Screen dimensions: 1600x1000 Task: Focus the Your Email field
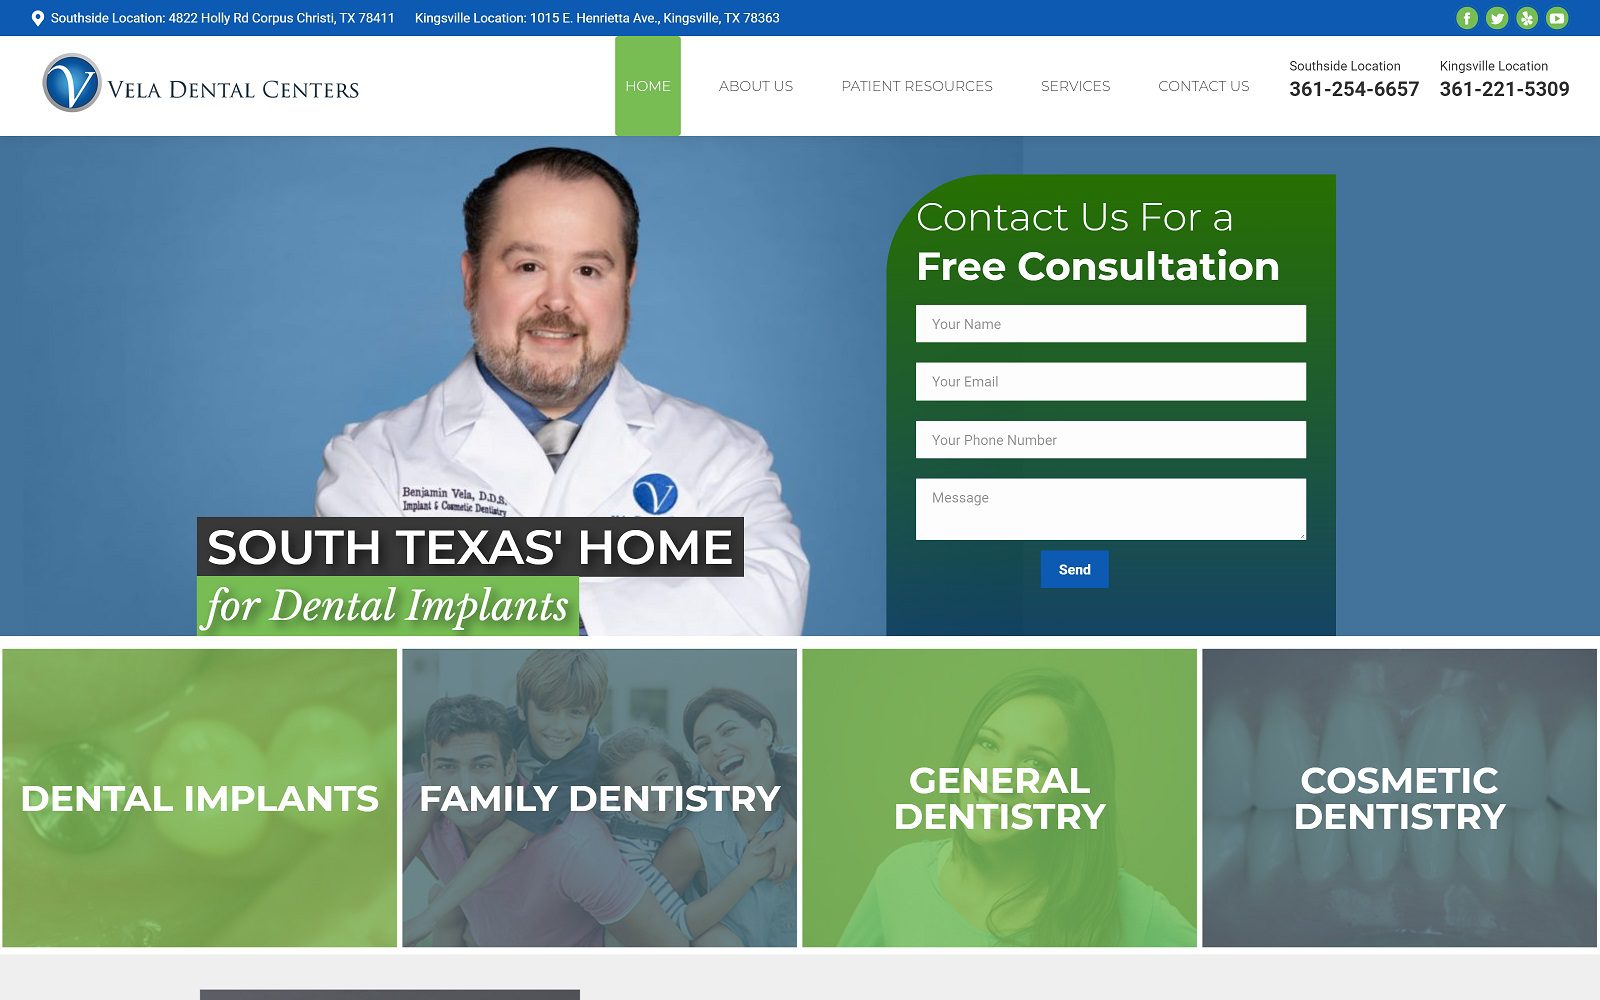click(x=1111, y=382)
